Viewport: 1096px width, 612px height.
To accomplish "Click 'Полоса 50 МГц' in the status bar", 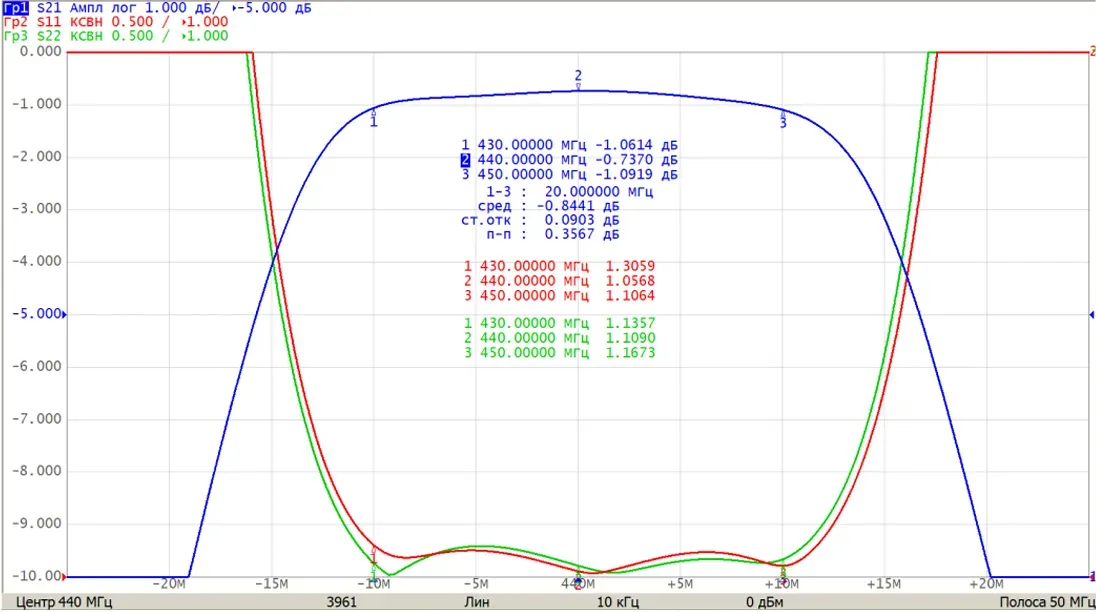I will coord(1046,602).
